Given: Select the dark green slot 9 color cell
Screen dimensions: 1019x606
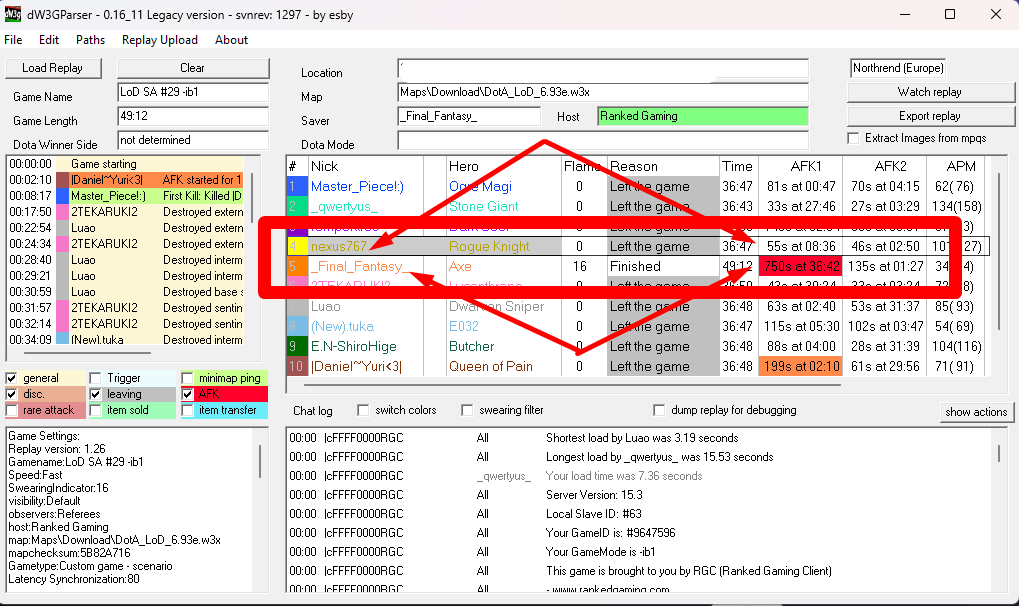Looking at the screenshot, I should (296, 347).
